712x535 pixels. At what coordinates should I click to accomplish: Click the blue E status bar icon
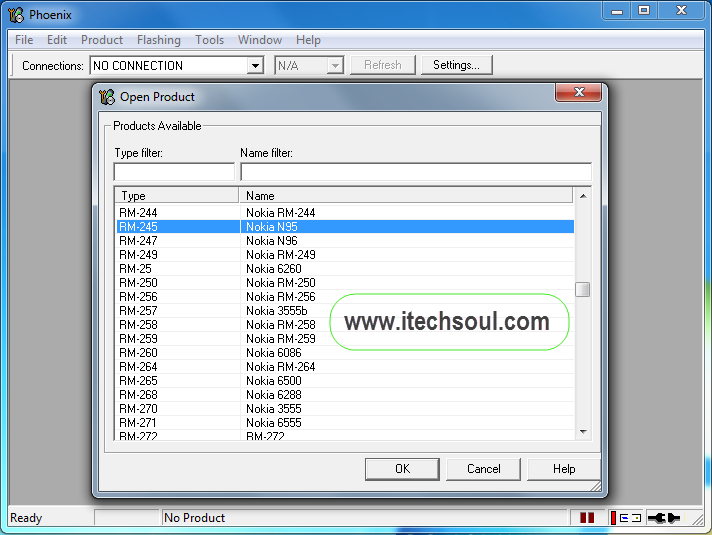click(x=624, y=518)
